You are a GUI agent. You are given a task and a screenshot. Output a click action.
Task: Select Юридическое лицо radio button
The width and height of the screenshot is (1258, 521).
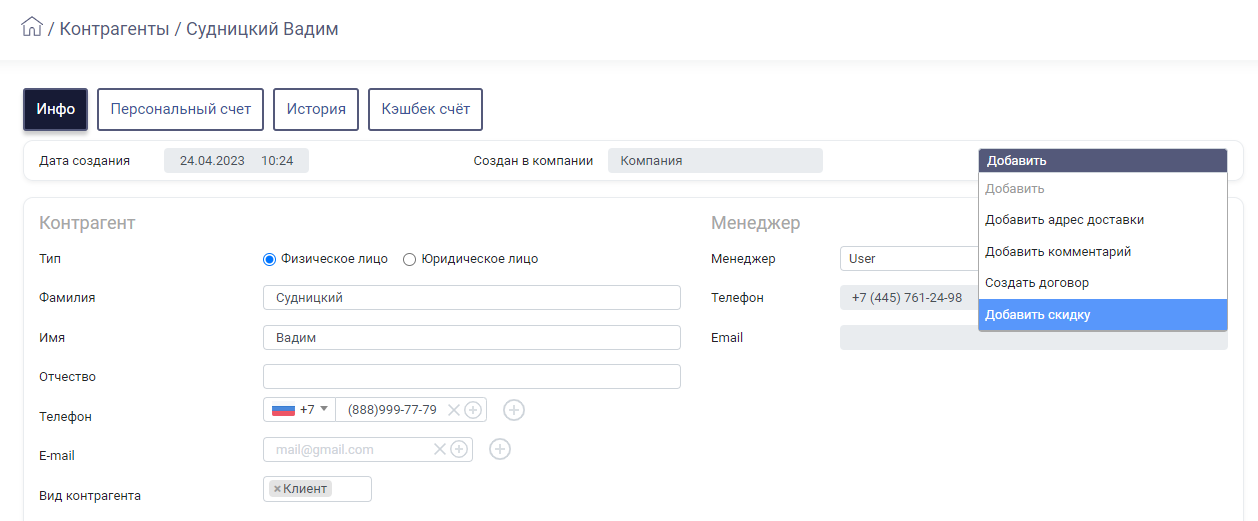(x=409, y=259)
